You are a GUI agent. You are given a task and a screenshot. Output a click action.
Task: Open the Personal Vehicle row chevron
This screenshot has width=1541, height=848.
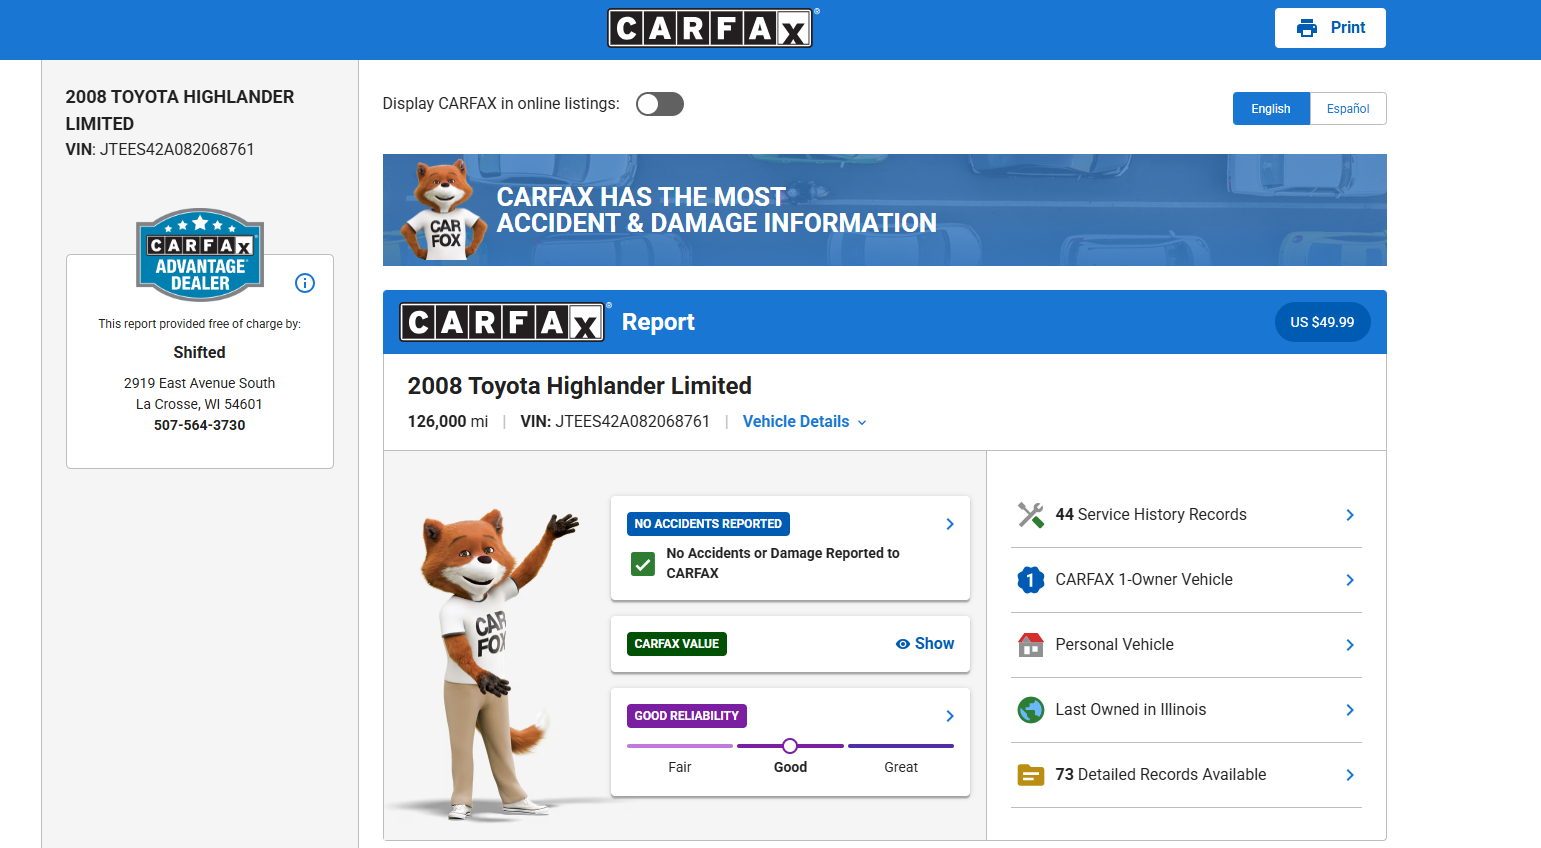[x=1350, y=645]
